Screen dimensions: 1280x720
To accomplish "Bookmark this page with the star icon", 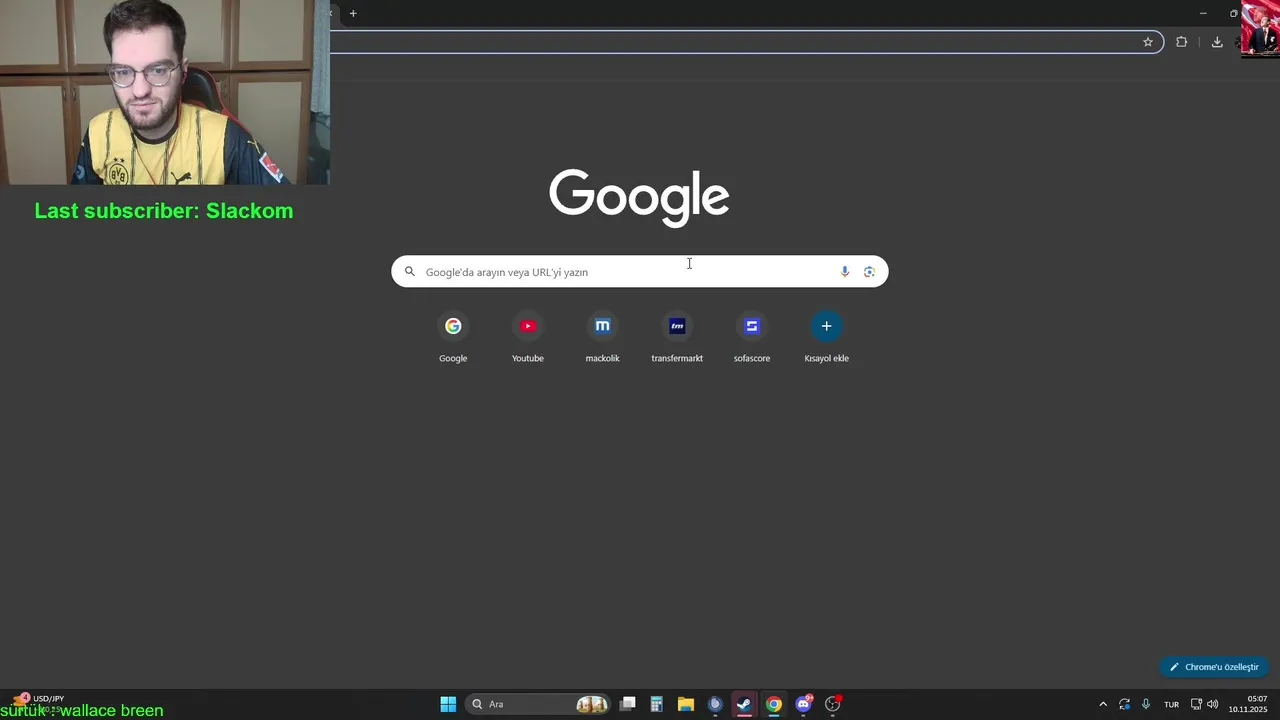I will [1148, 42].
